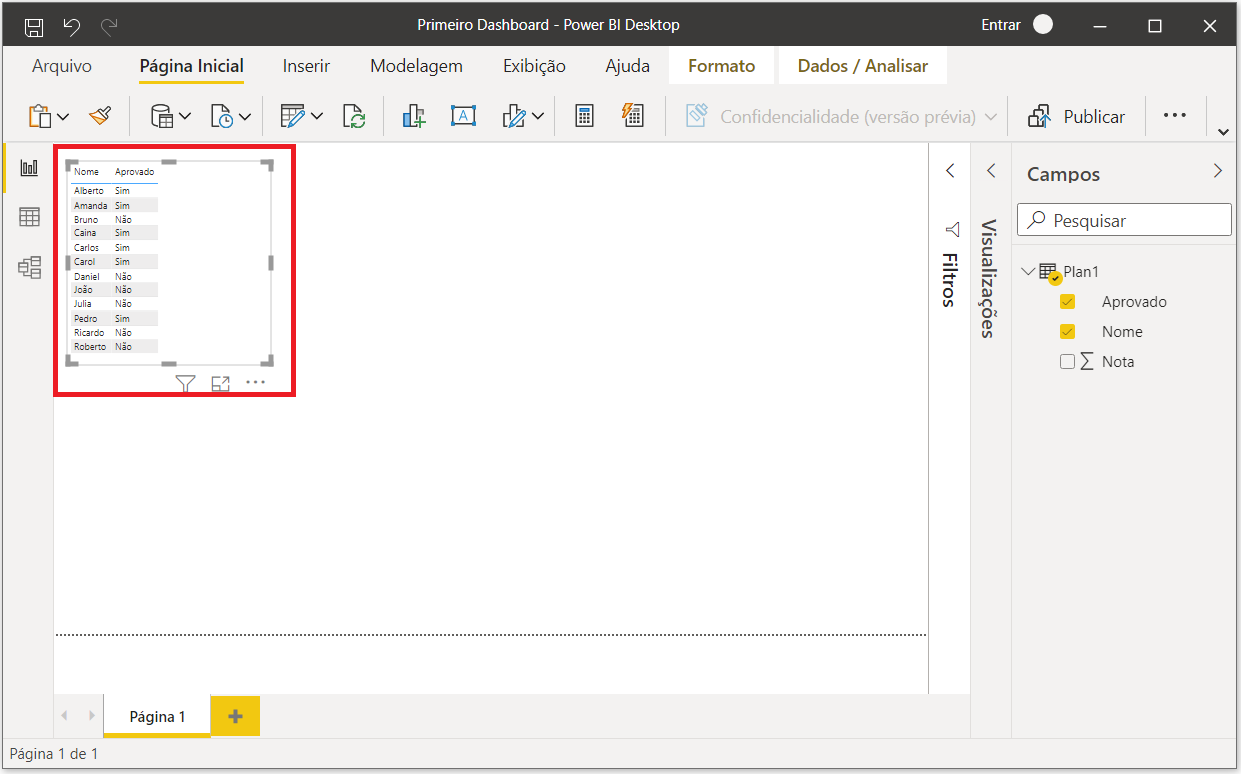The height and width of the screenshot is (774, 1241).
Task: Click the Nome column header in table
Action: click(86, 172)
